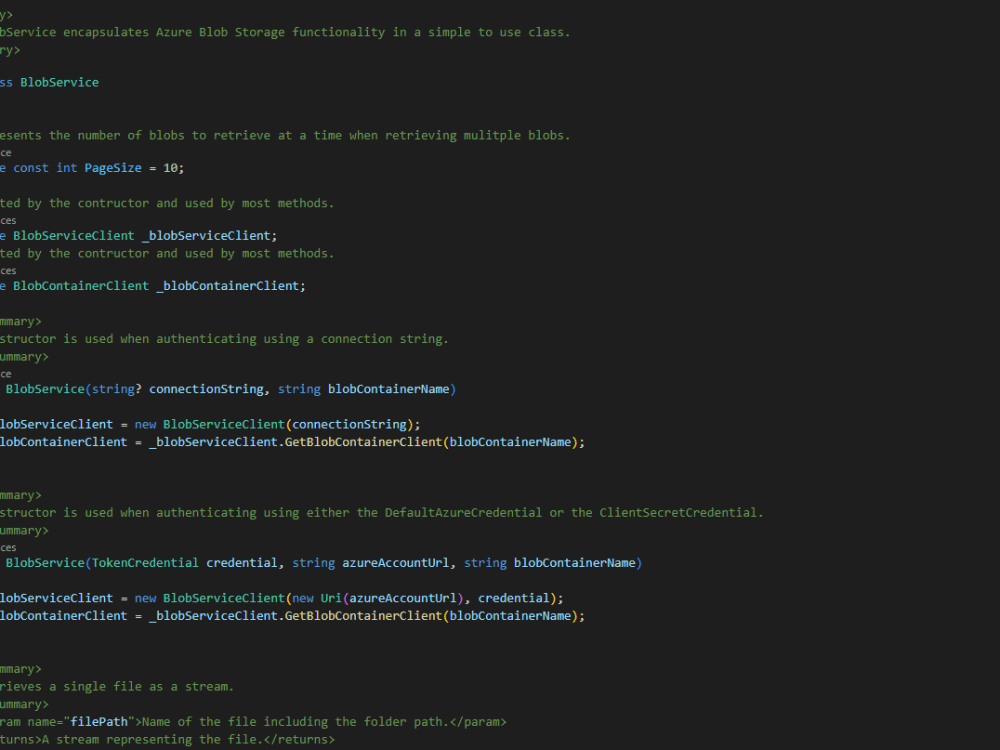
Task: Click the credential argument after new Uri(azureAccountUrl)
Action: click(514, 598)
